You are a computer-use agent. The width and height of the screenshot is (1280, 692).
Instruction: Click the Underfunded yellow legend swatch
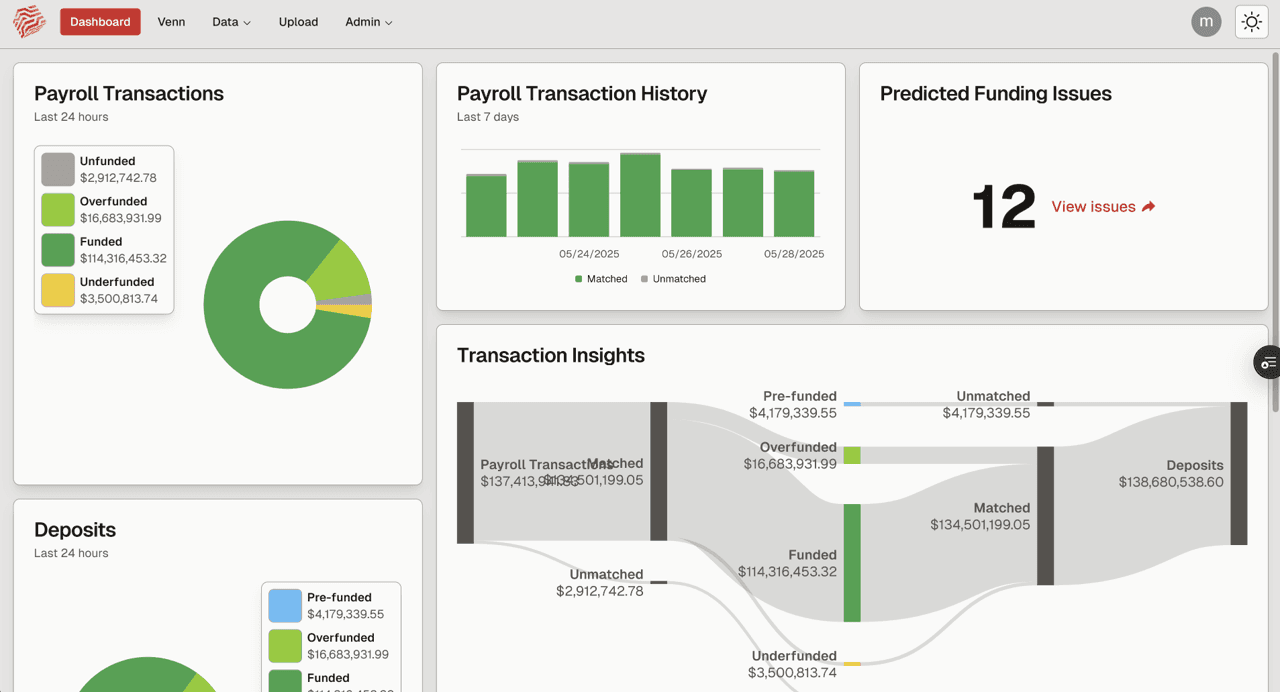point(58,290)
